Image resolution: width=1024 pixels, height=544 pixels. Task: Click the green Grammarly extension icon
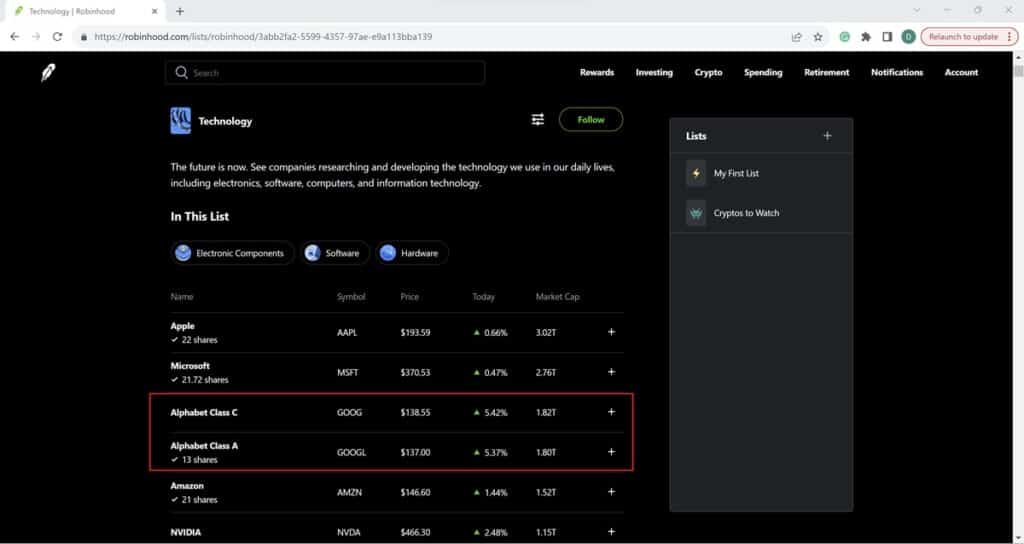point(844,37)
